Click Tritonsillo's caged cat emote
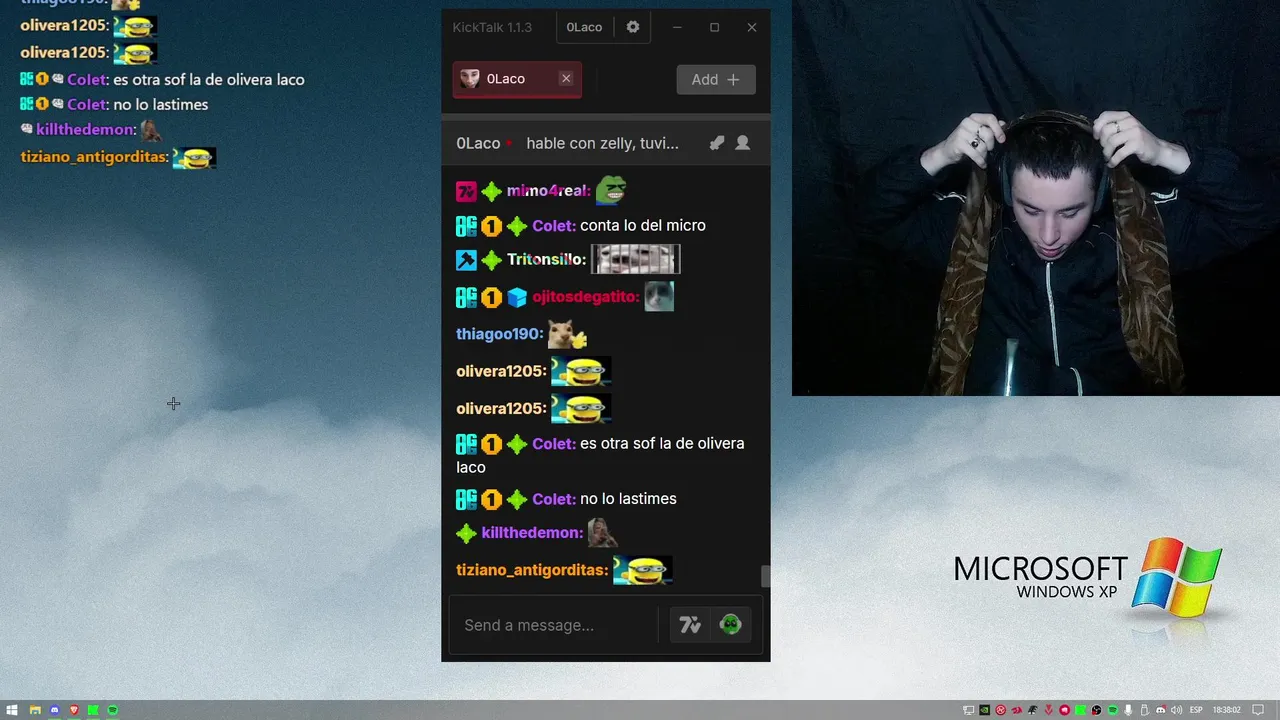 636,259
